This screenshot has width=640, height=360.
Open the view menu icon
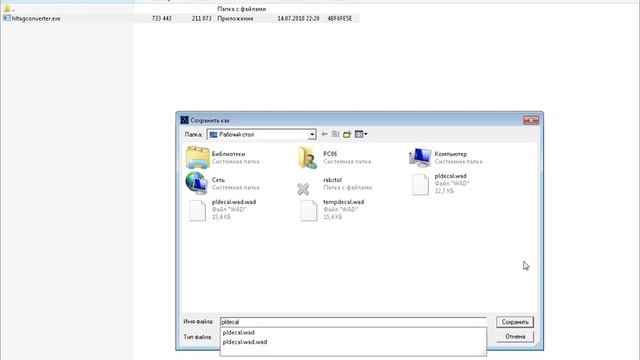pyautogui.click(x=361, y=134)
